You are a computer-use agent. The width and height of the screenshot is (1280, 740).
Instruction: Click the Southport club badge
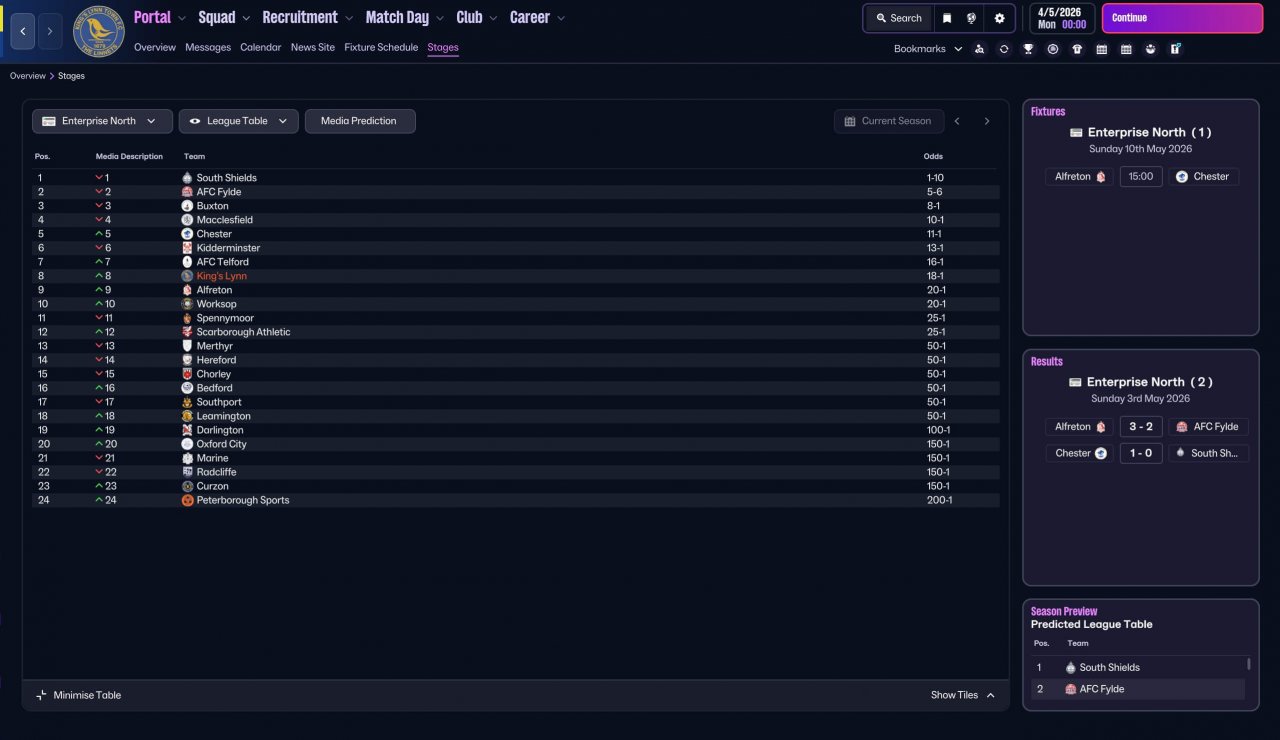(x=187, y=402)
